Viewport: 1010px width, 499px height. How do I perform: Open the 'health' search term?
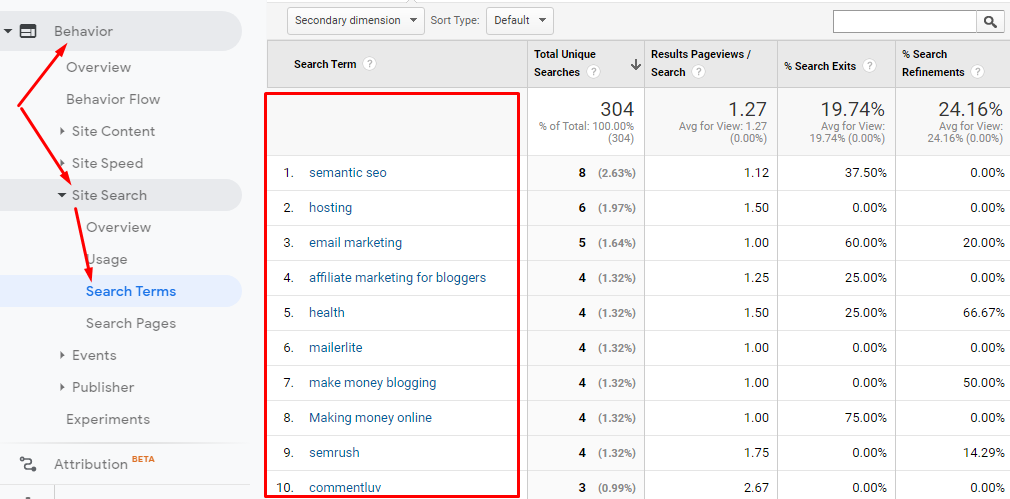click(x=327, y=312)
